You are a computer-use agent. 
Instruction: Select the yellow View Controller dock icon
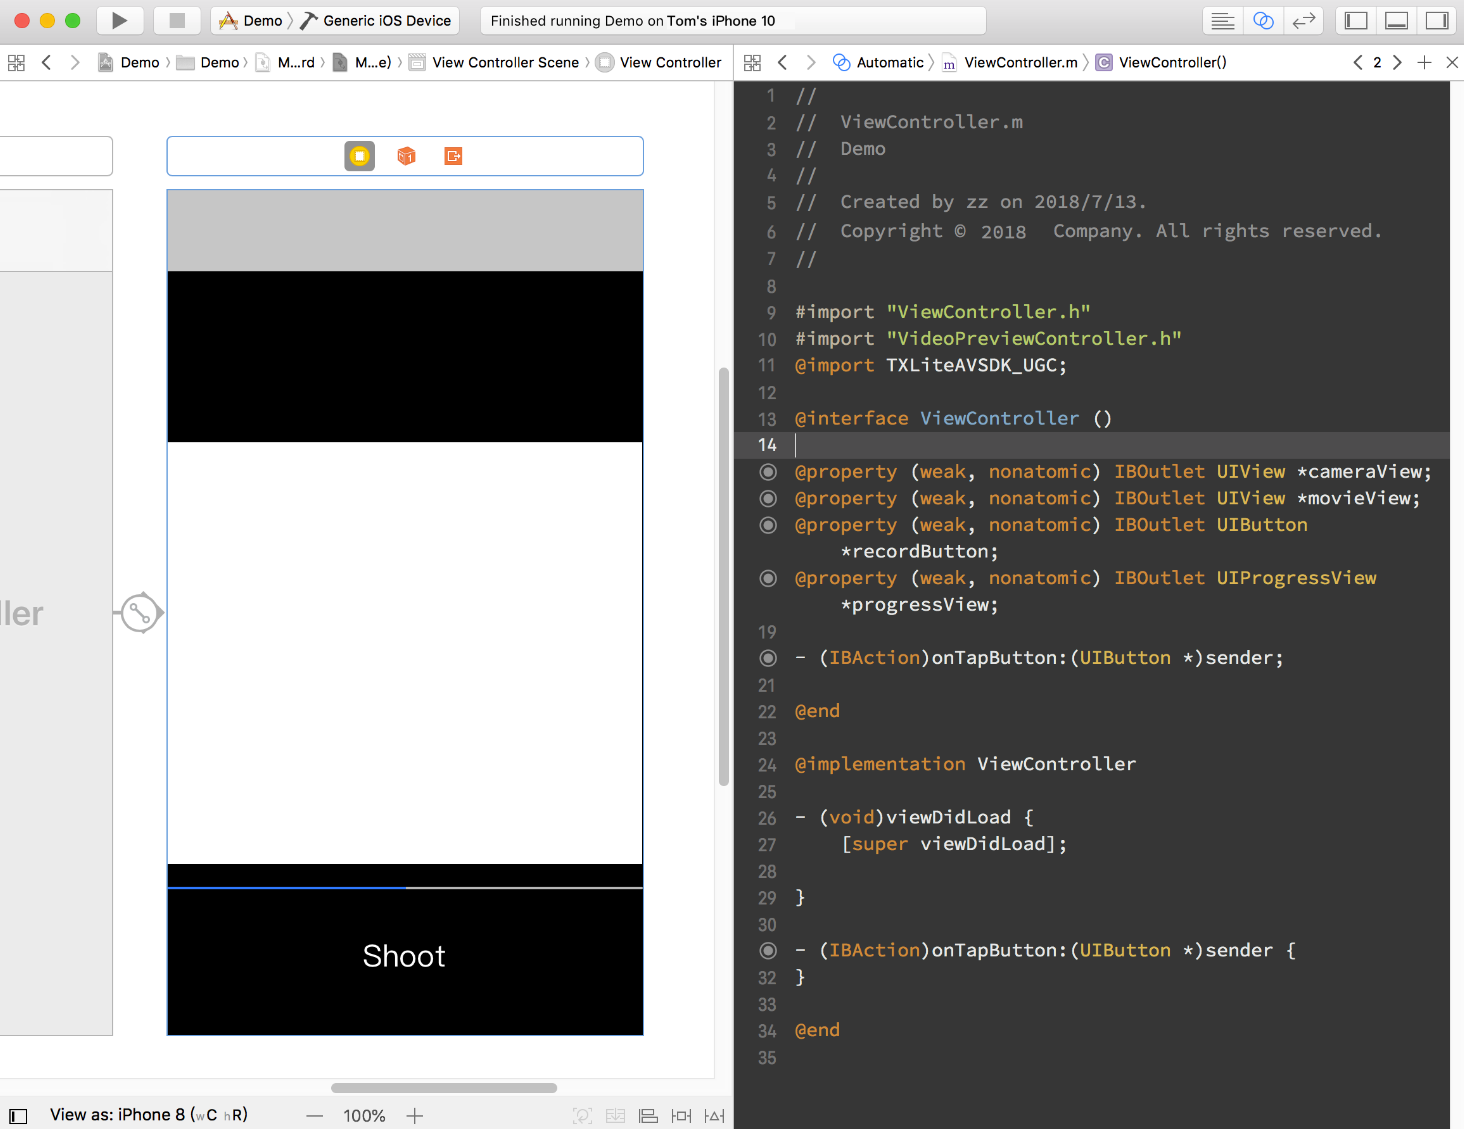pyautogui.click(x=360, y=156)
